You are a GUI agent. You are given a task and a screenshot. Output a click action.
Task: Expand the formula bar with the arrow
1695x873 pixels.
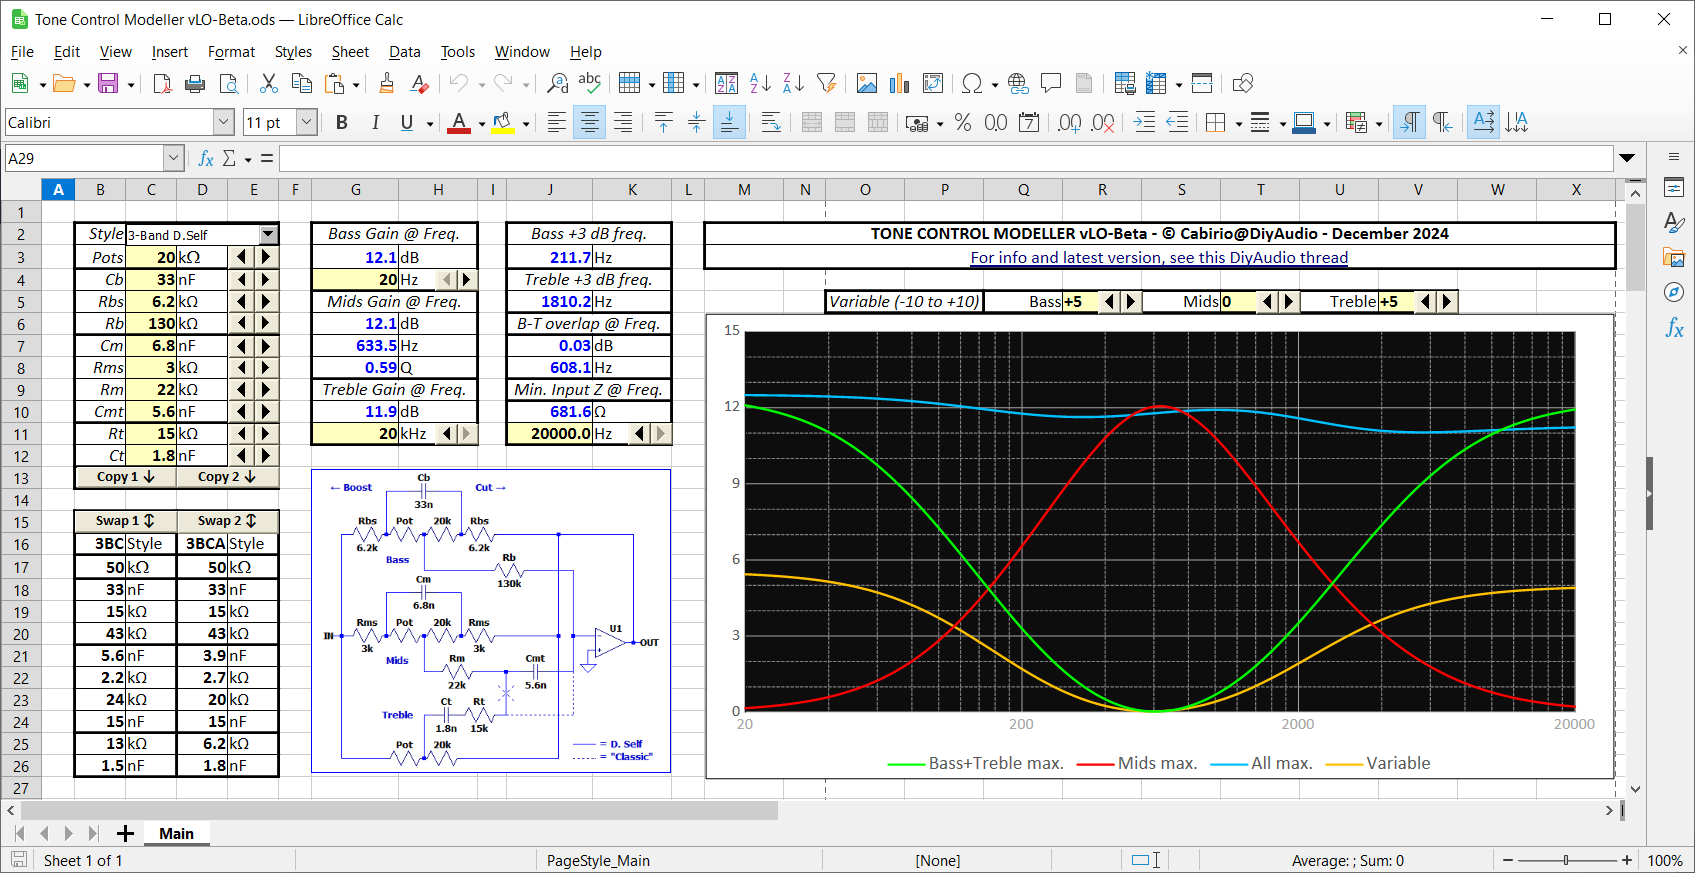[x=1627, y=158]
